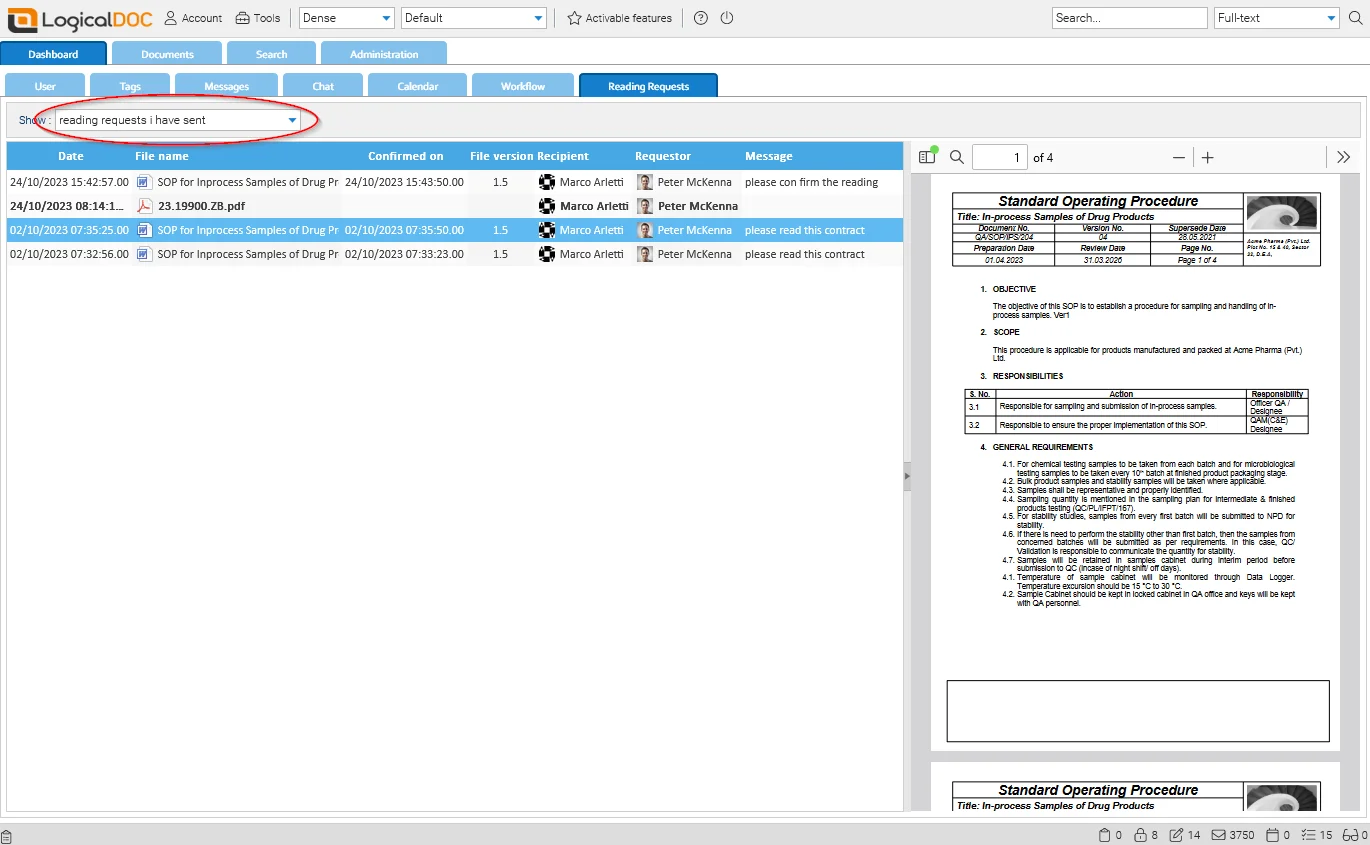Screen dimensions: 1370x845
Task: Click the checked-out documents pencil icon in status bar
Action: [x=1177, y=834]
